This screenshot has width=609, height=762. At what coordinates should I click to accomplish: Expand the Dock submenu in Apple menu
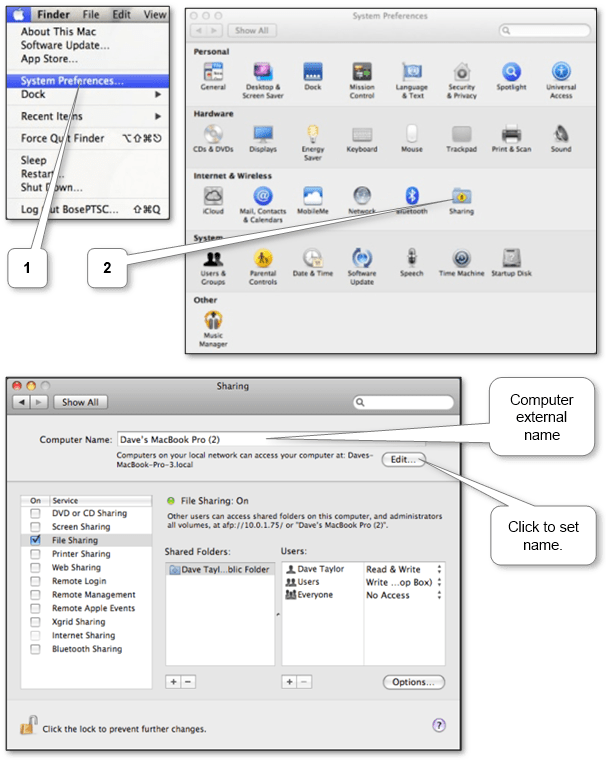(x=88, y=94)
